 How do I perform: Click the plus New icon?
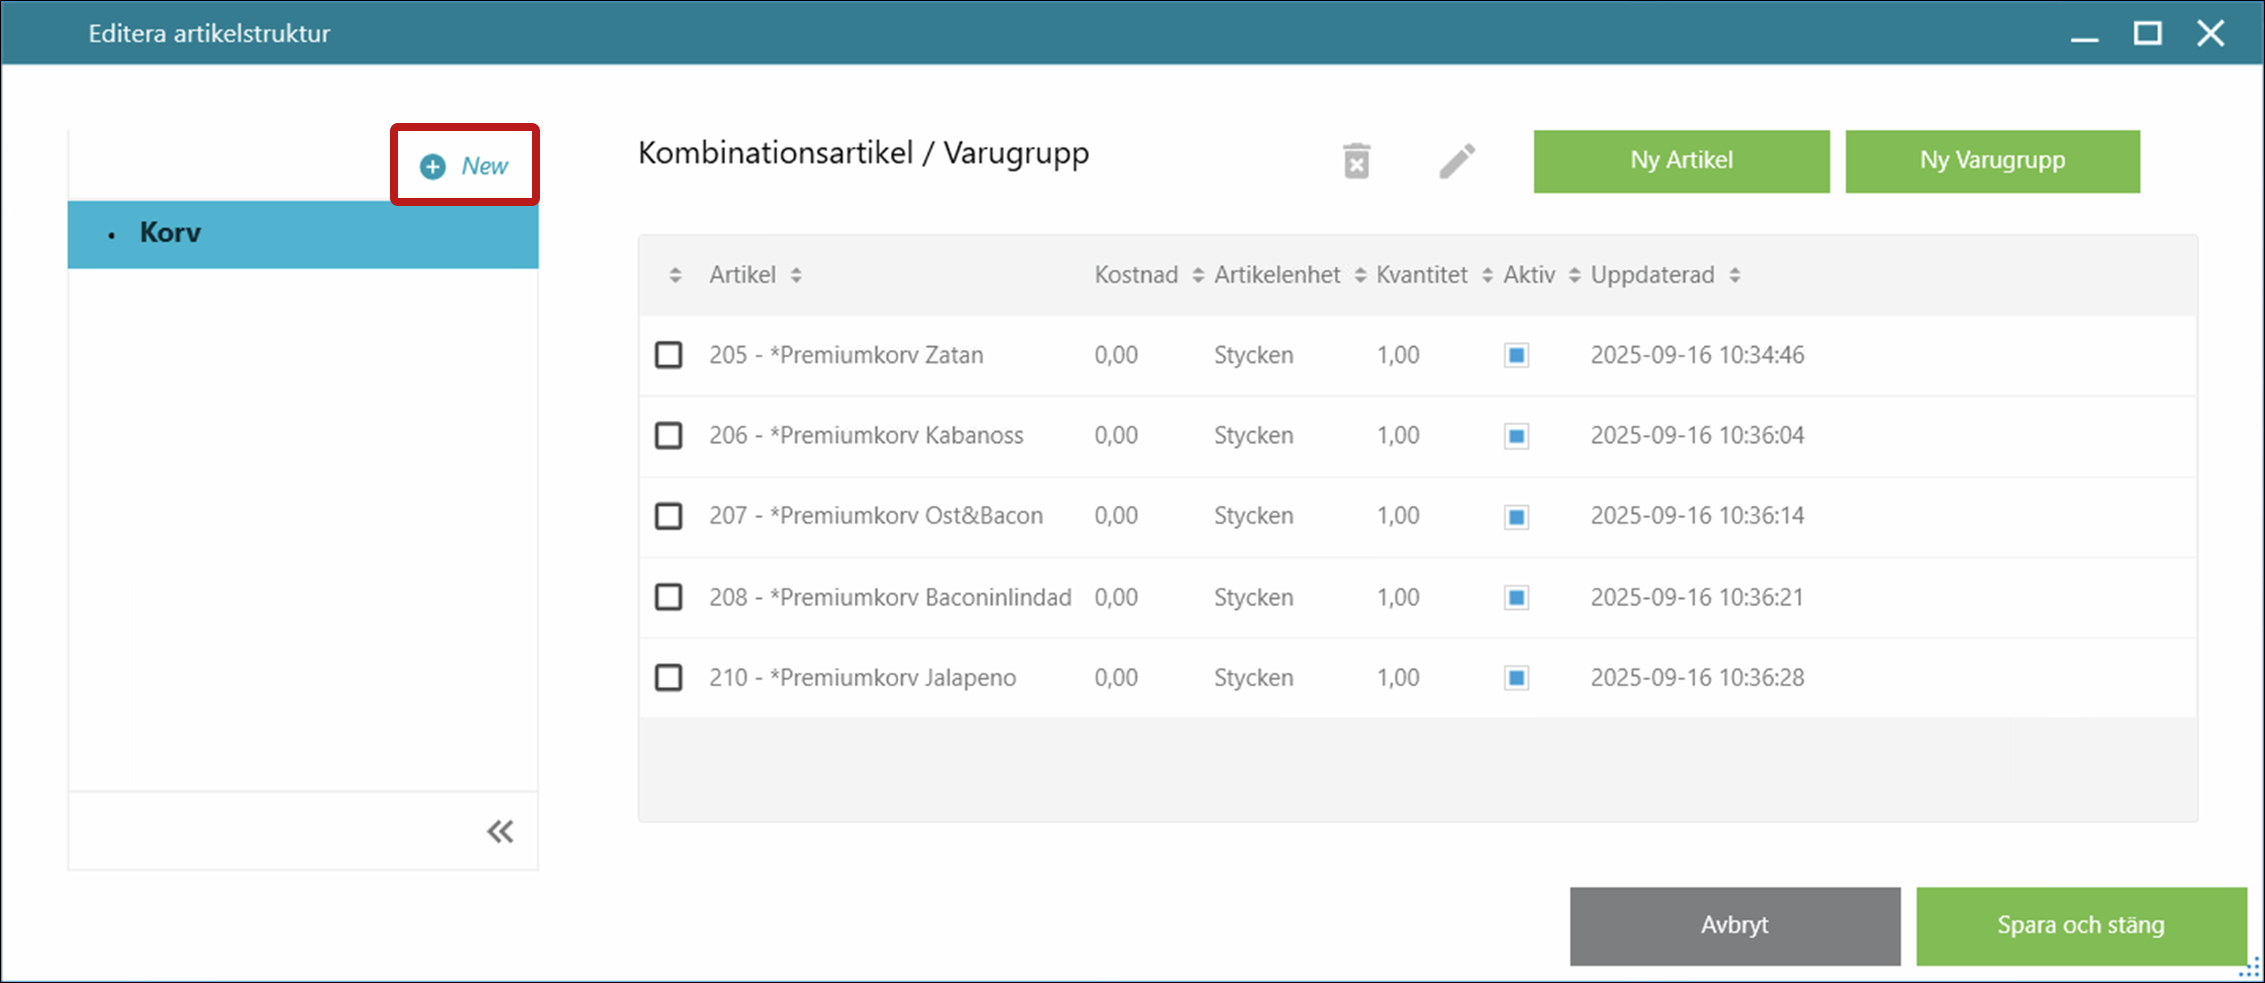pyautogui.click(x=433, y=166)
